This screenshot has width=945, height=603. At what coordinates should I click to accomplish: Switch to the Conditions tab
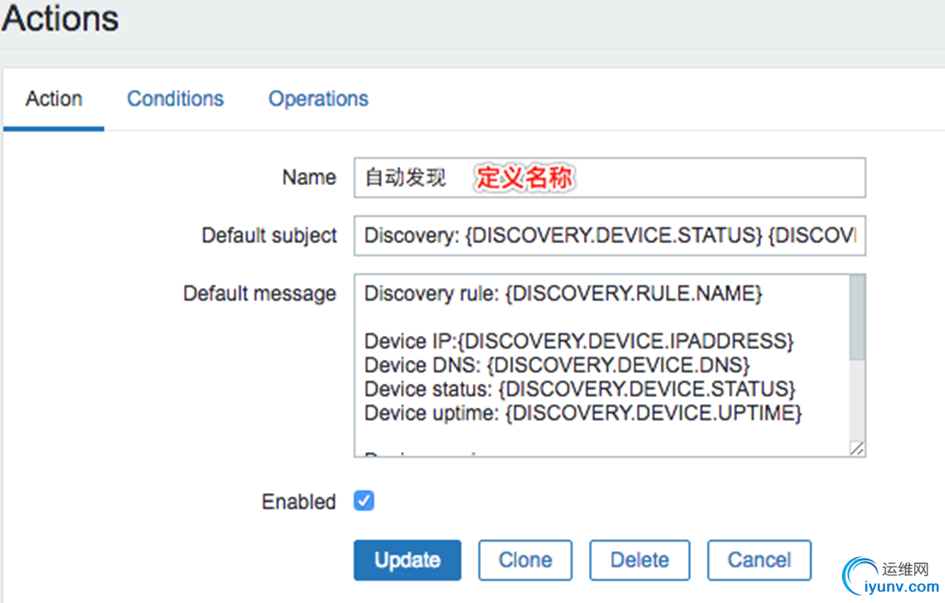click(x=175, y=99)
